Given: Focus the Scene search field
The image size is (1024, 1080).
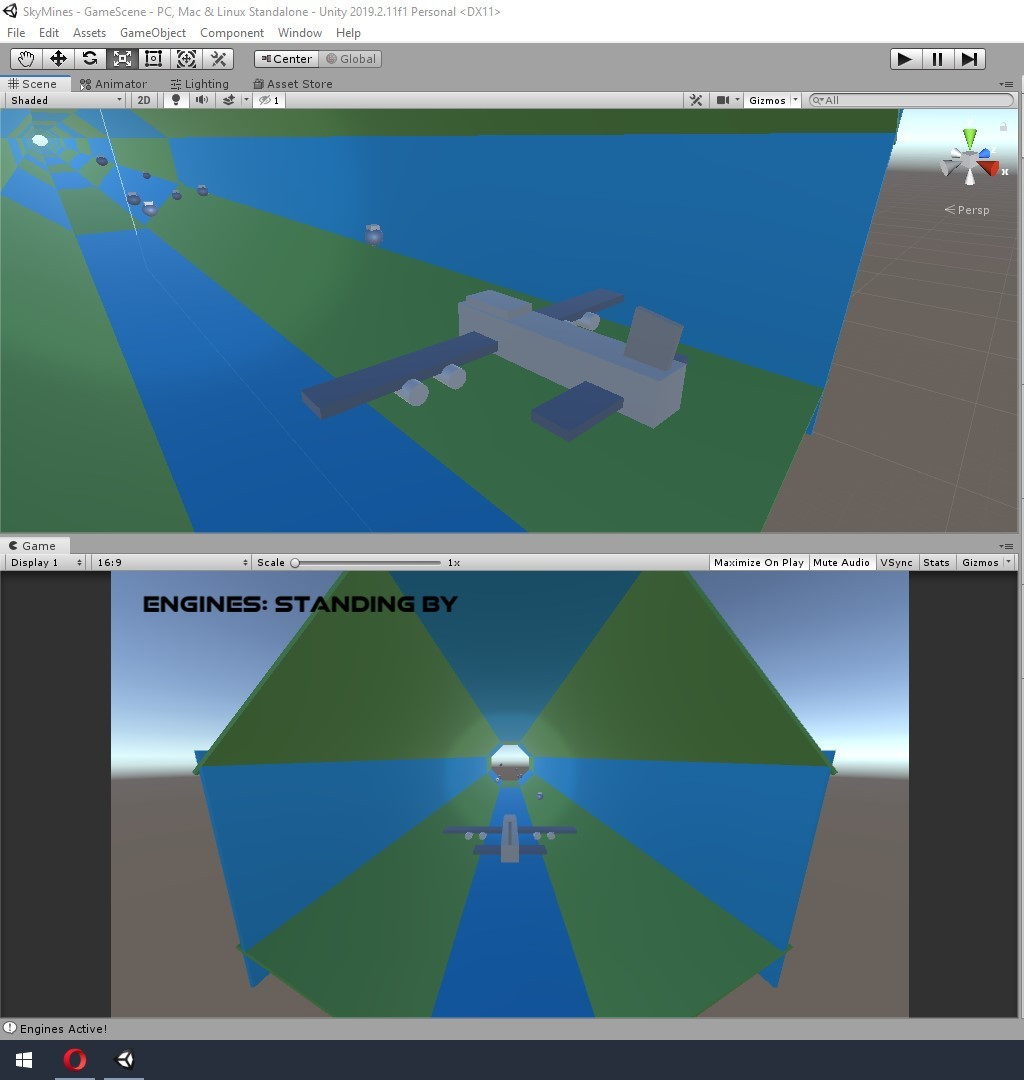Looking at the screenshot, I should click(911, 100).
